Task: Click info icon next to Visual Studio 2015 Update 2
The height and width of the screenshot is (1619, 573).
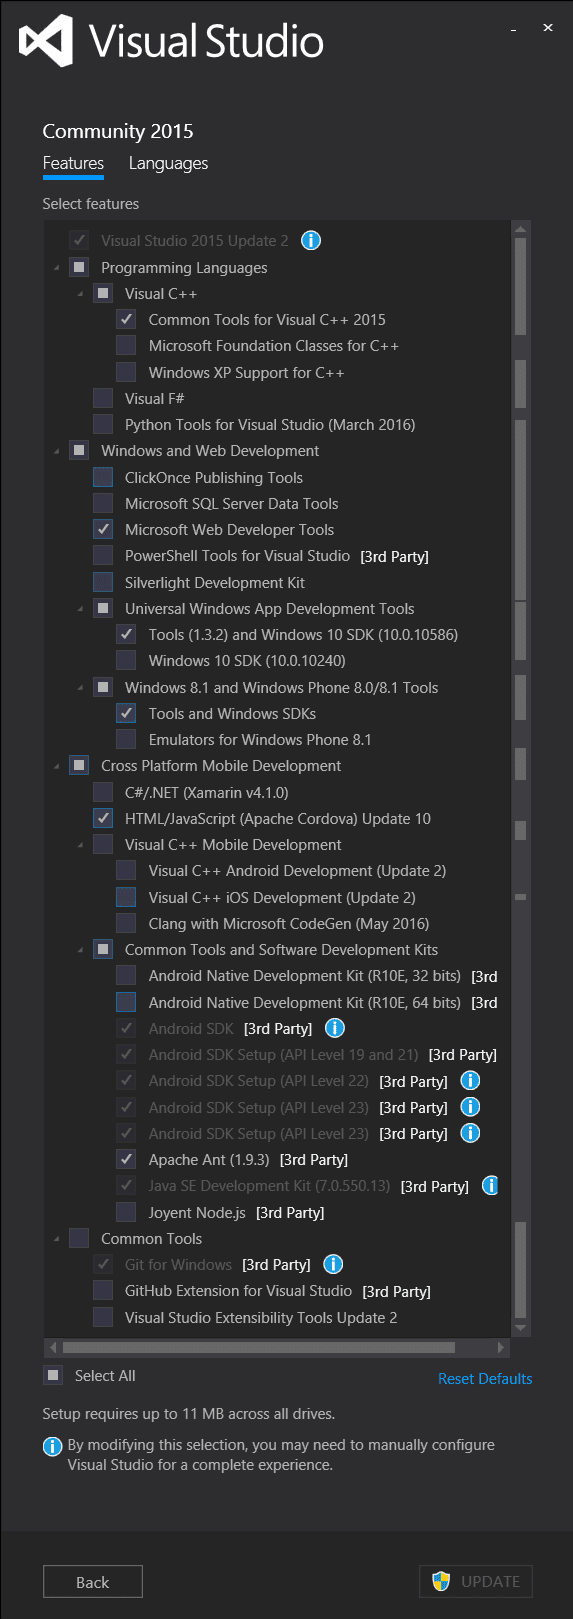Action: pyautogui.click(x=311, y=240)
